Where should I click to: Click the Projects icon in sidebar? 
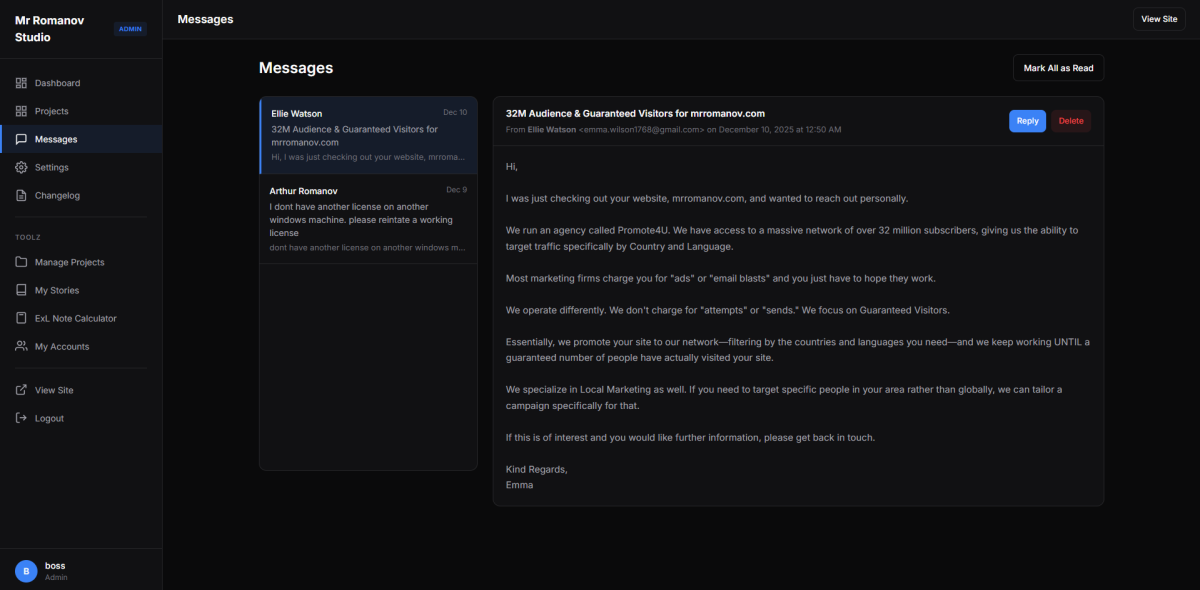coord(21,111)
